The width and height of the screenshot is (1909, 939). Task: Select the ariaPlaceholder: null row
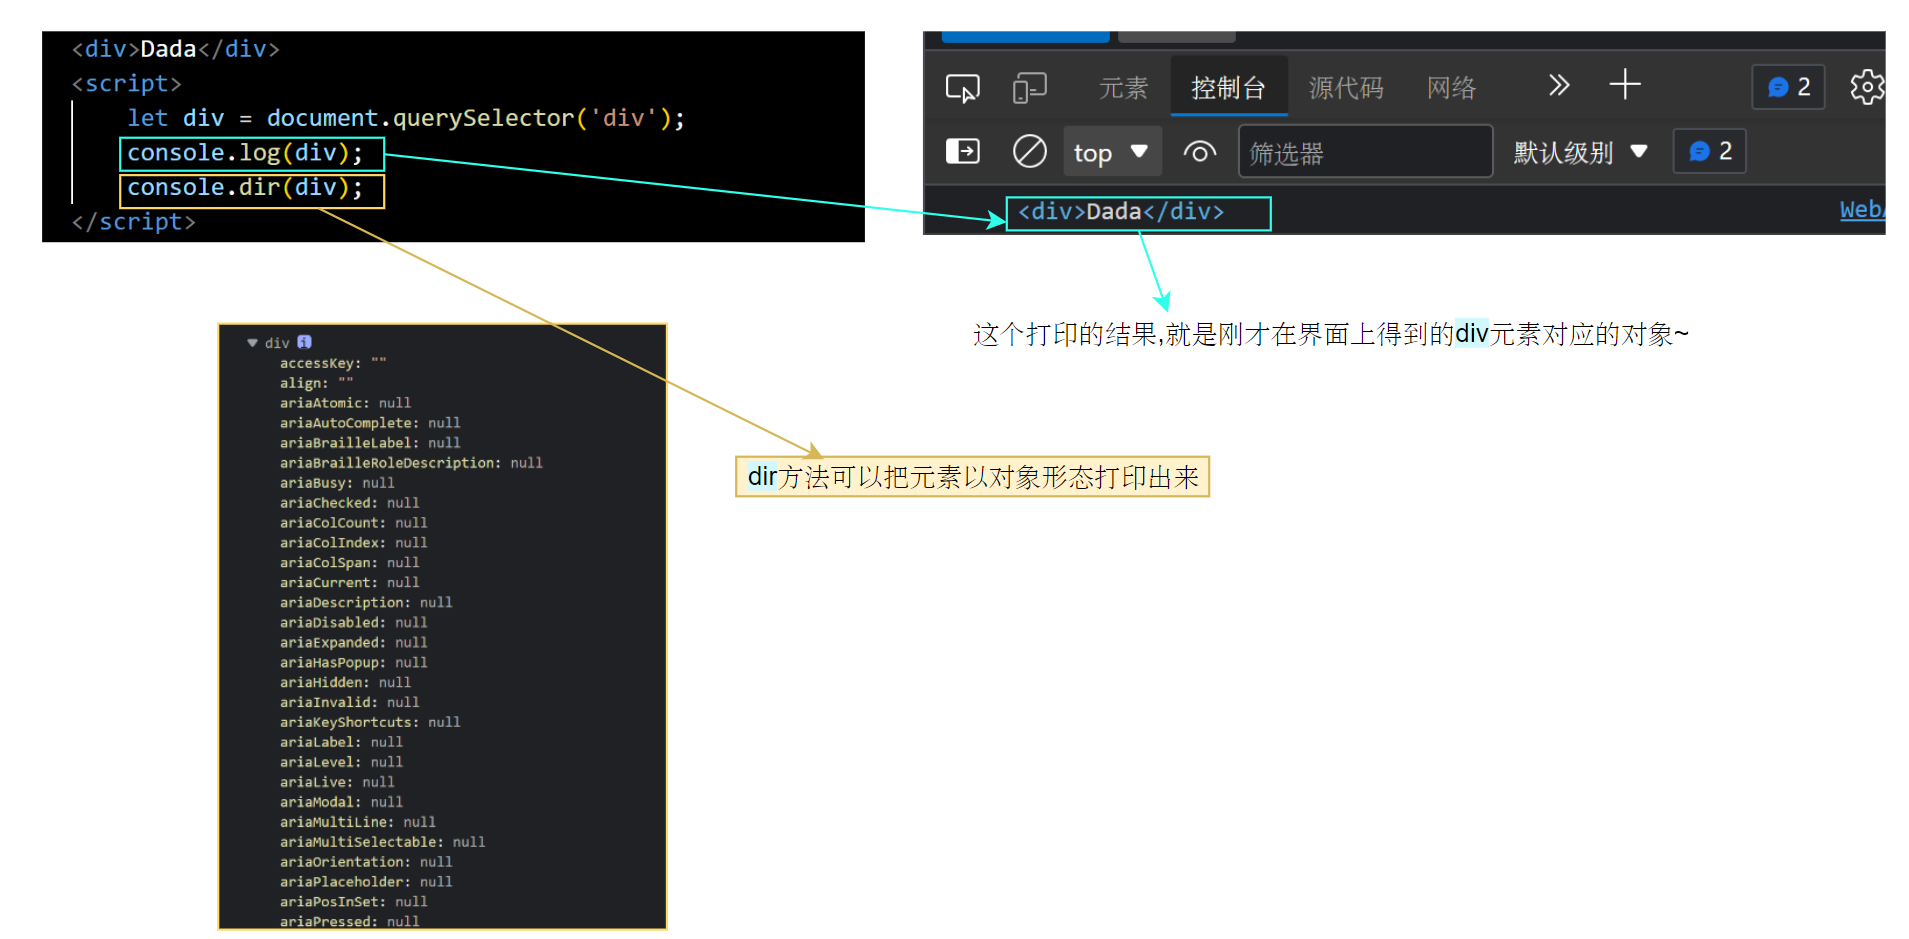pos(366,882)
